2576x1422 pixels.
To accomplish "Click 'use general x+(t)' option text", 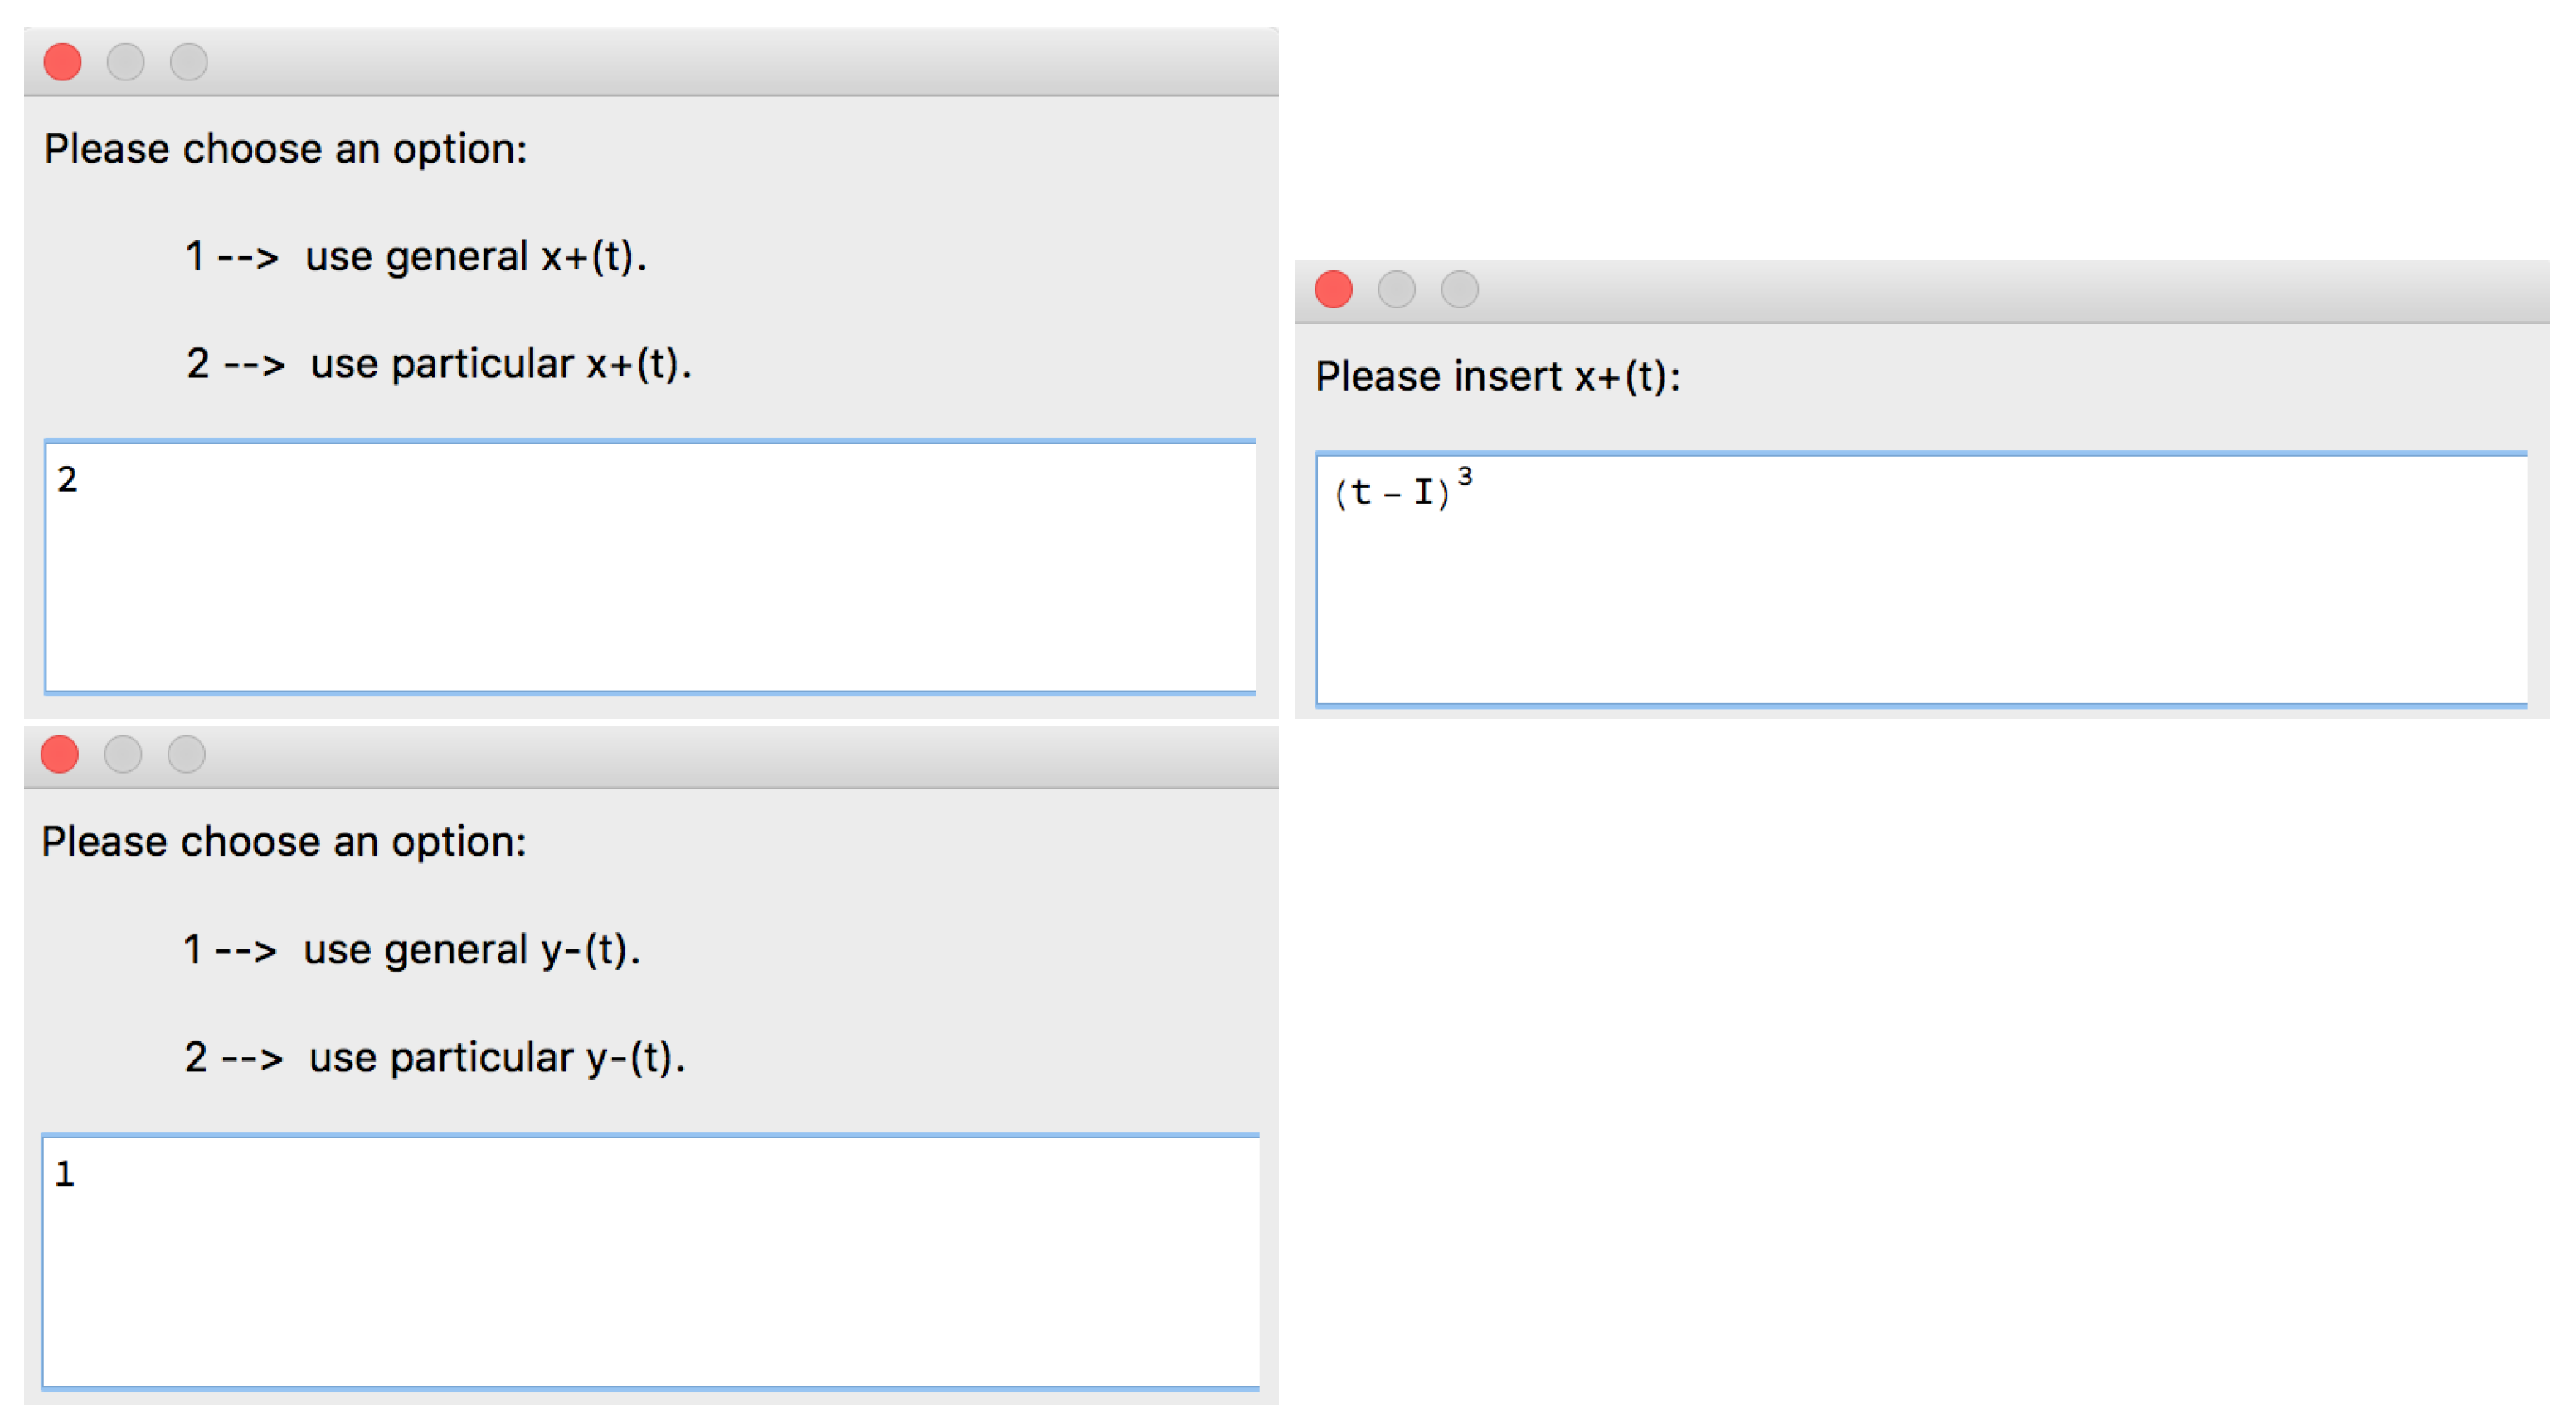I will pyautogui.click(x=475, y=257).
